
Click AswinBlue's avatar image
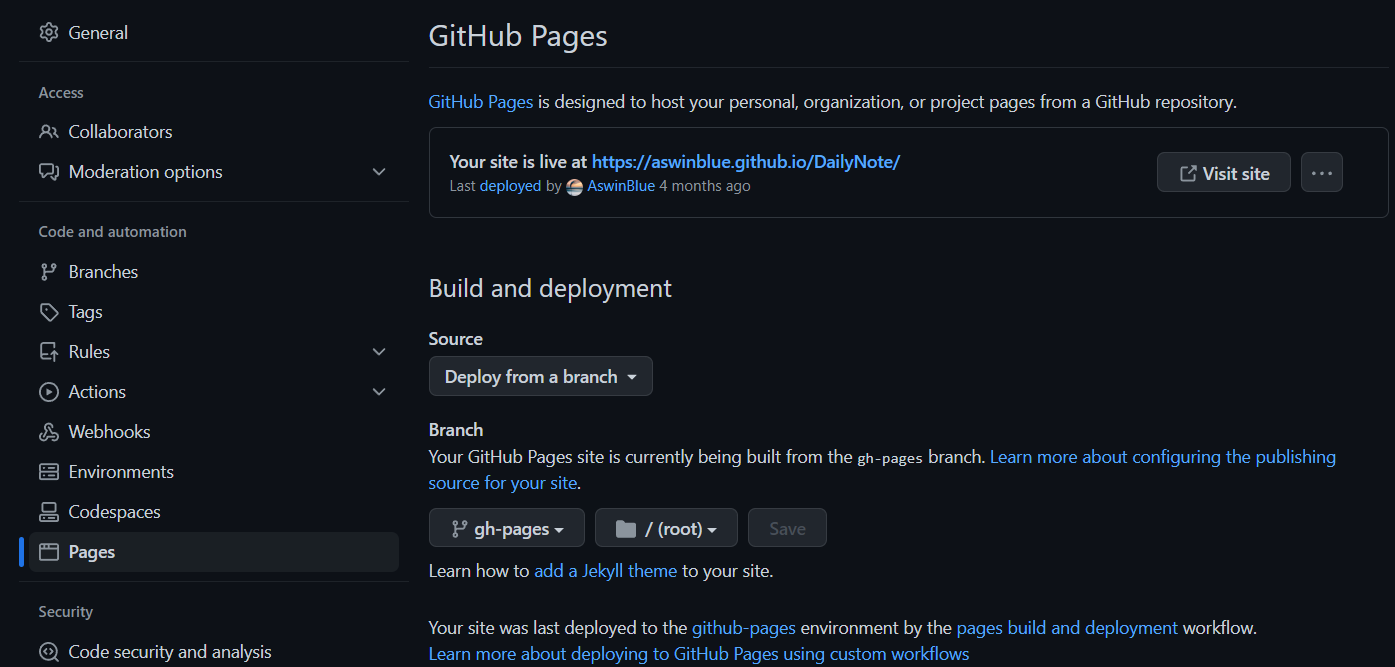coord(574,186)
